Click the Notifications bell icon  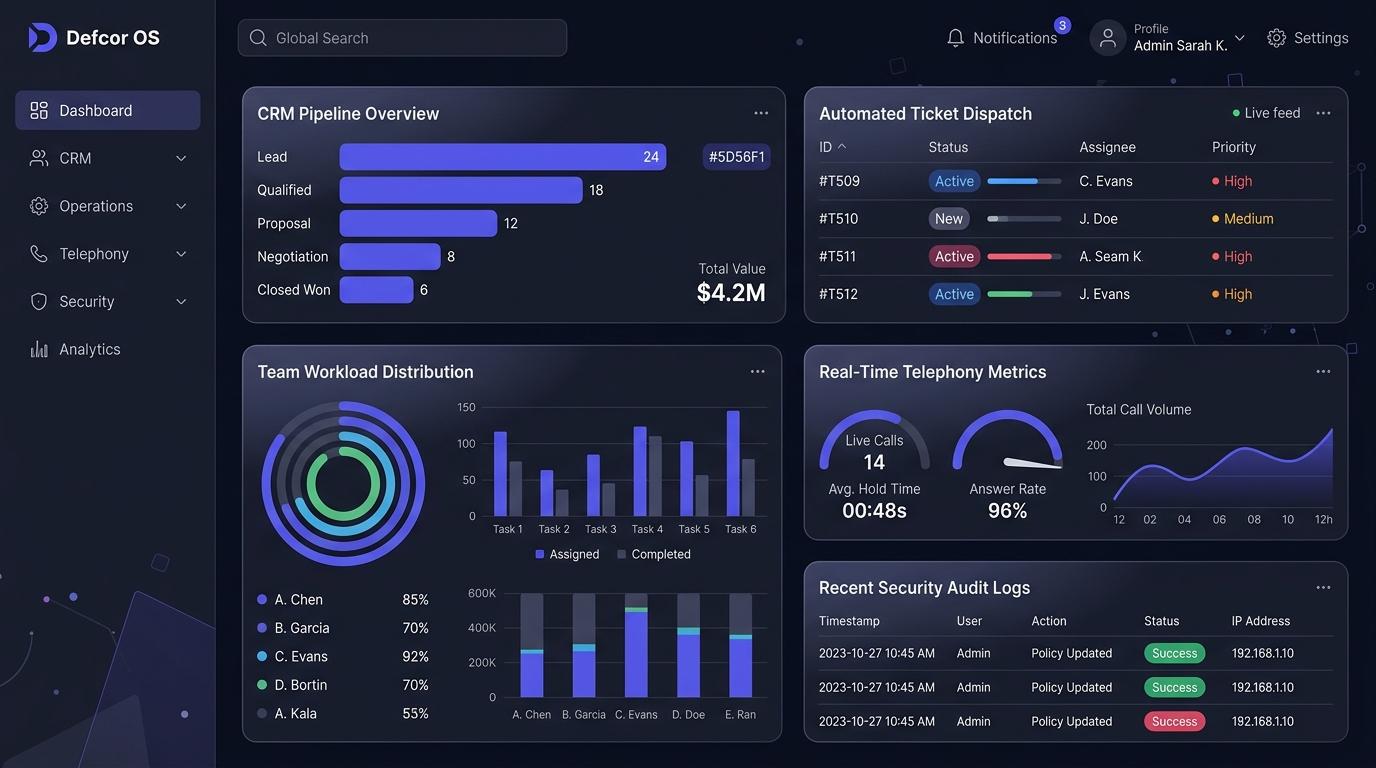(x=955, y=38)
